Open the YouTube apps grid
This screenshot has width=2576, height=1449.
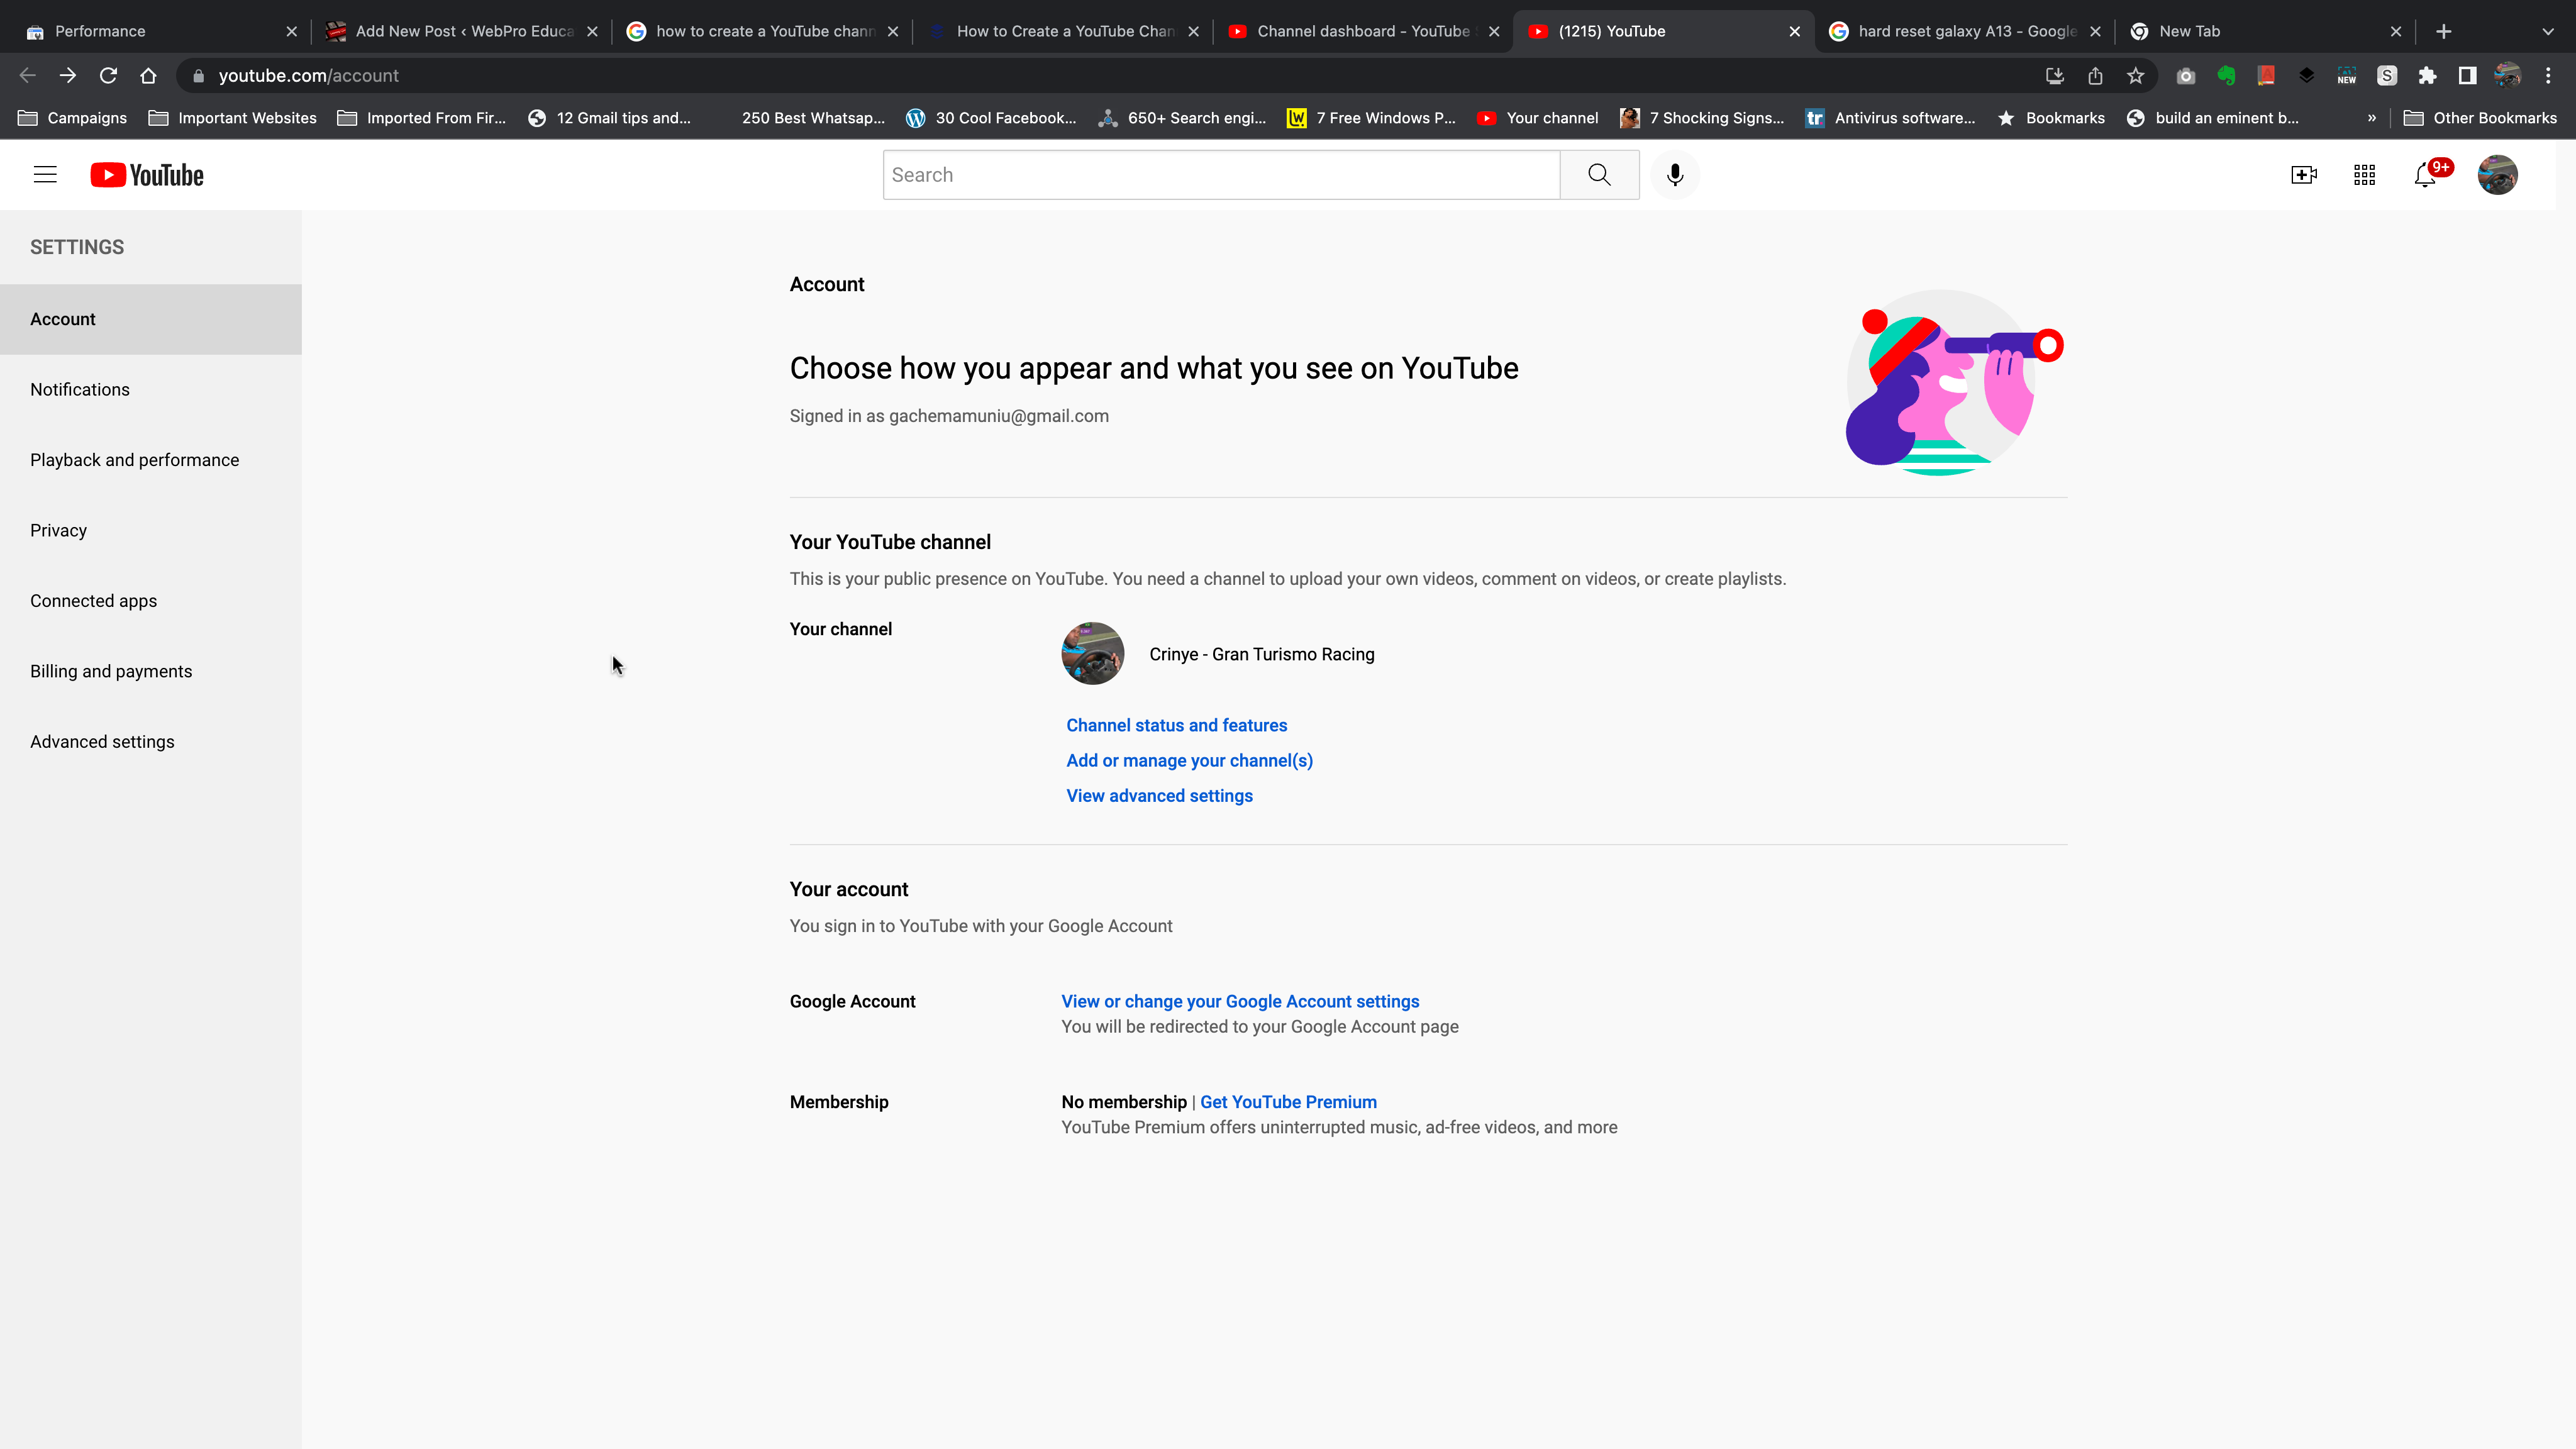[2364, 175]
